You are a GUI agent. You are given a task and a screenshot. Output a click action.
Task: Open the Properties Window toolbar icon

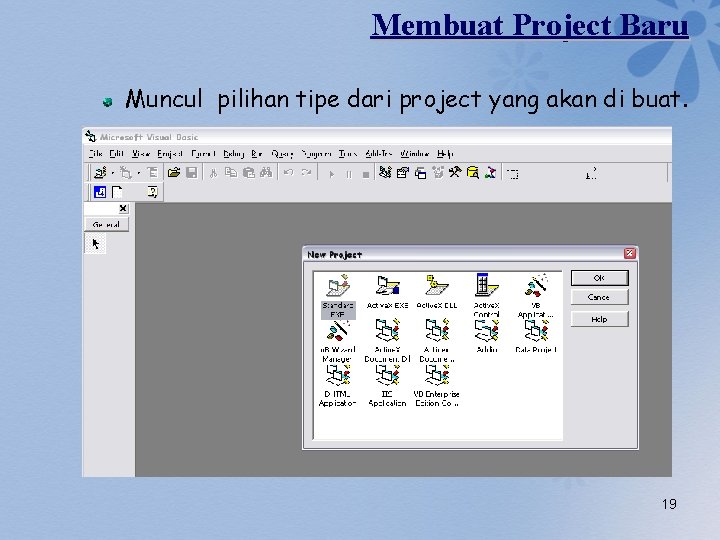[403, 173]
